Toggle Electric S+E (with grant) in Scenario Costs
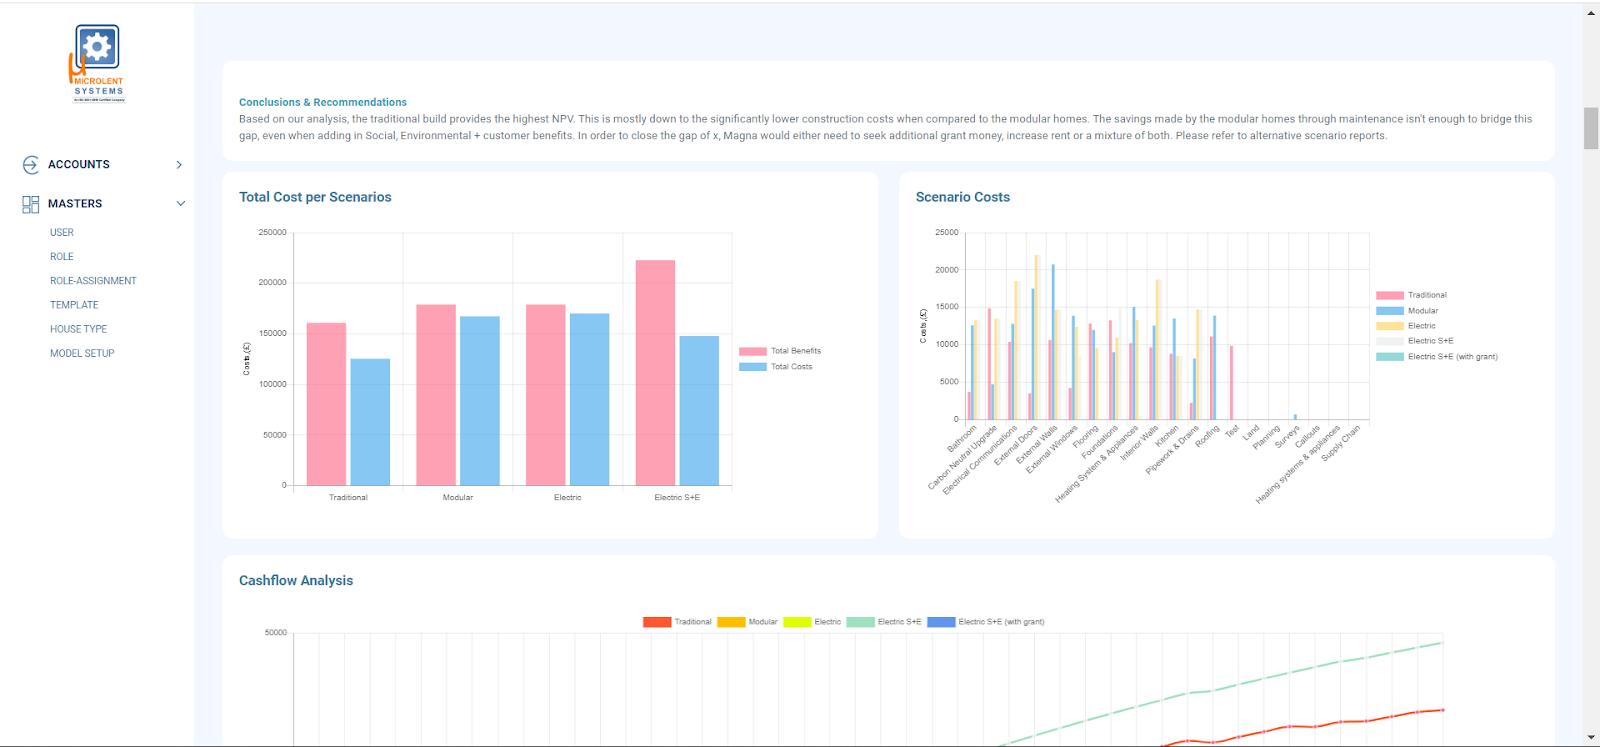Image resolution: width=1600 pixels, height=747 pixels. (1437, 357)
